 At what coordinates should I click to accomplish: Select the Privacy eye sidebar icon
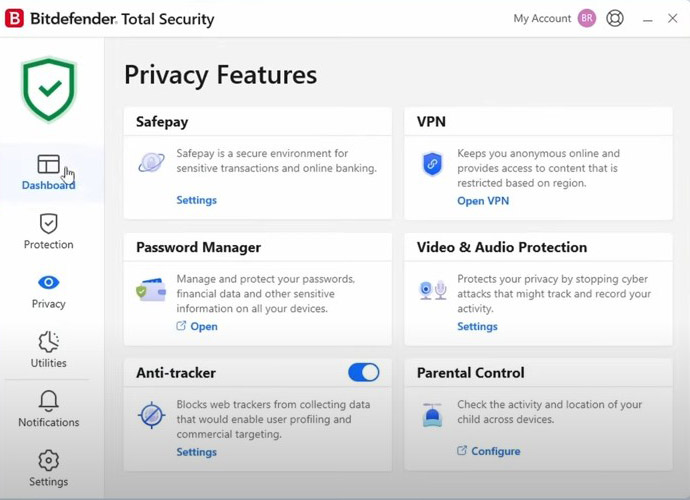[x=48, y=283]
